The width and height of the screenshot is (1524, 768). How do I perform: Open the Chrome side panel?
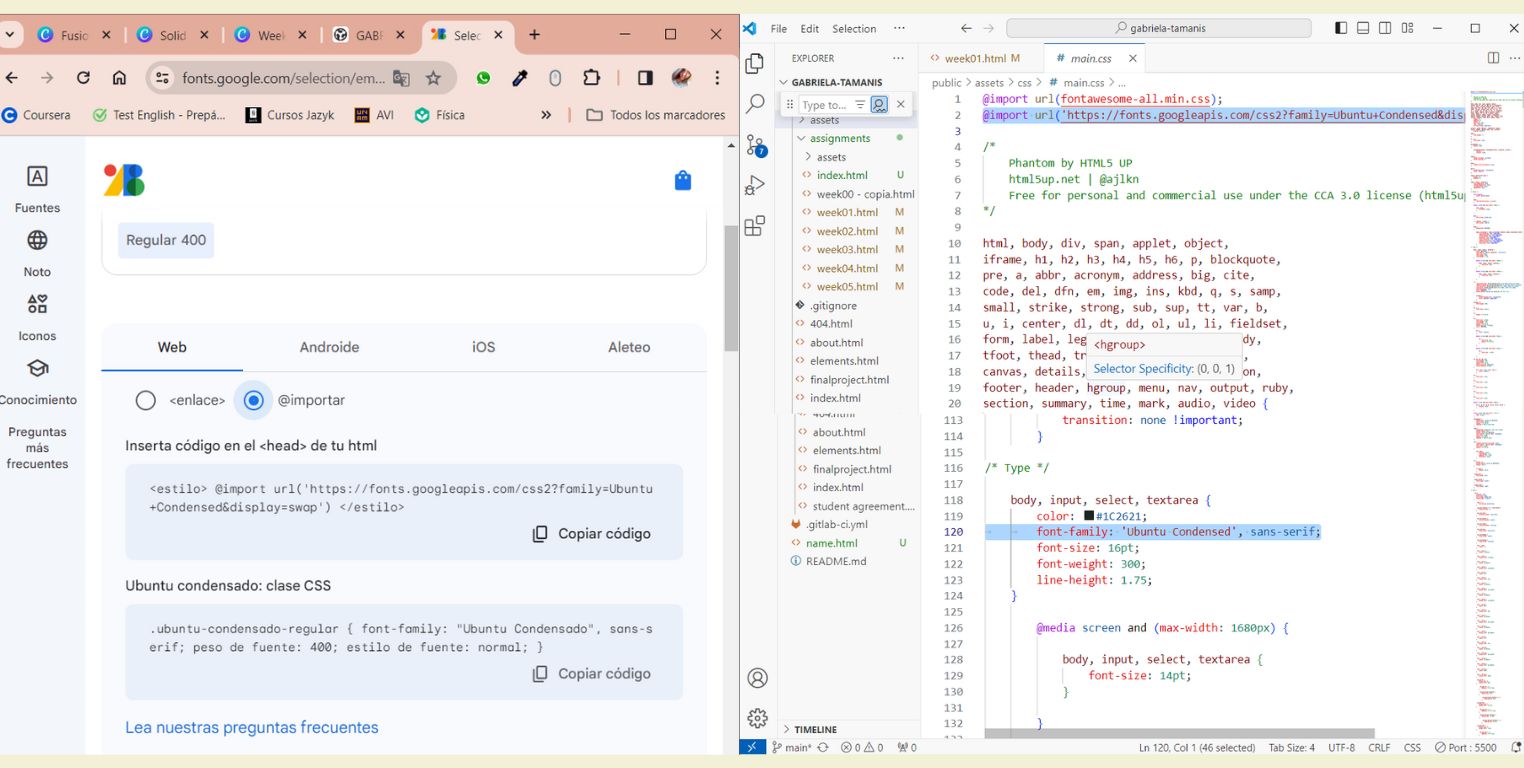(645, 78)
